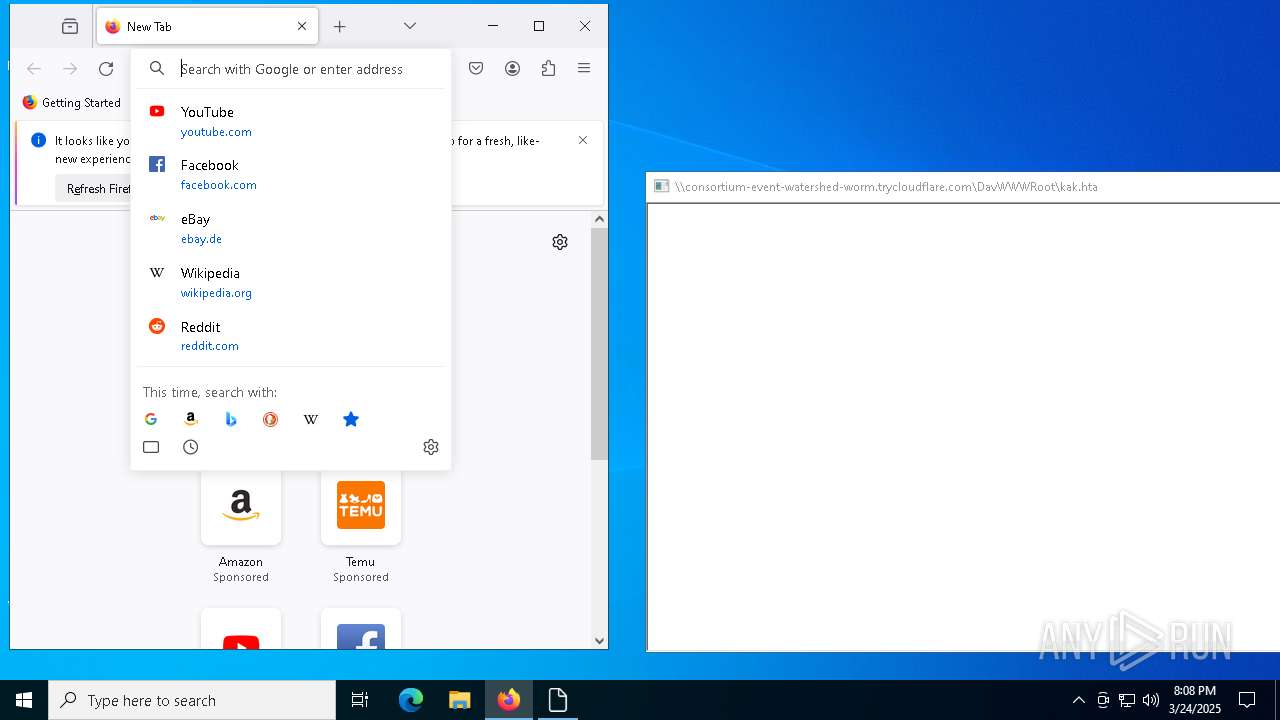Open Firefox View recent browsing icon
The width and height of the screenshot is (1280, 720).
tap(70, 27)
